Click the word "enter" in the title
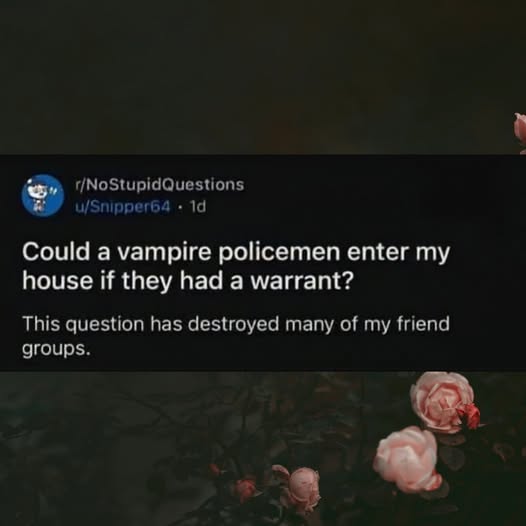Viewport: 526px width, 526px height. (378, 252)
